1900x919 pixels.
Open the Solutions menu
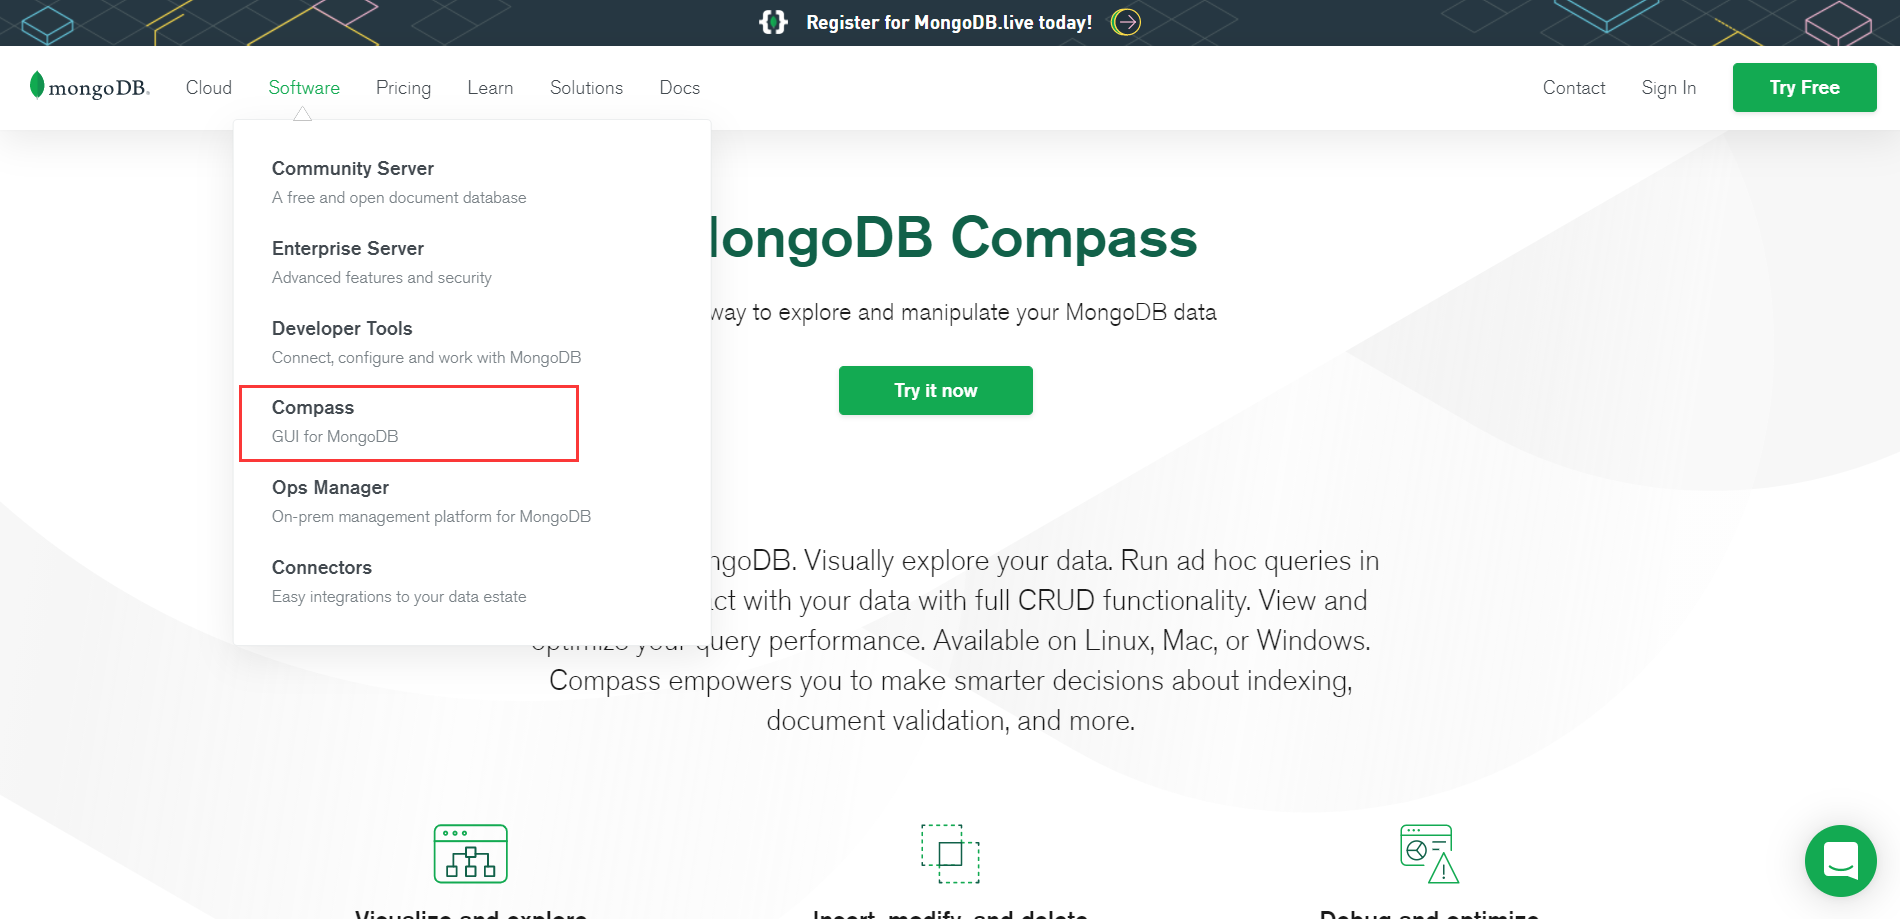point(586,88)
